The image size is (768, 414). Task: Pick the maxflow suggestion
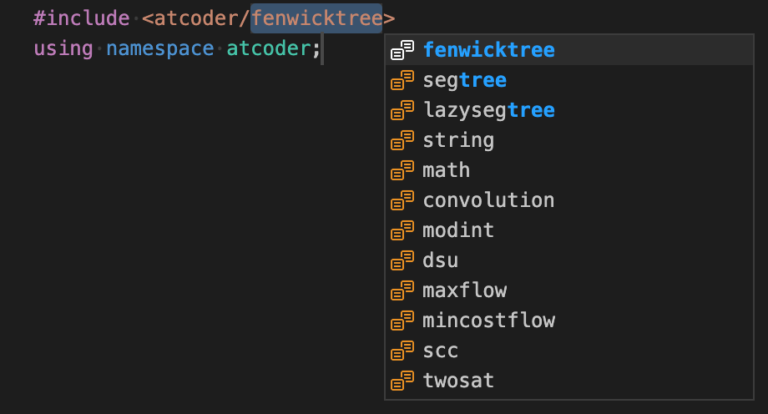[x=569, y=291]
